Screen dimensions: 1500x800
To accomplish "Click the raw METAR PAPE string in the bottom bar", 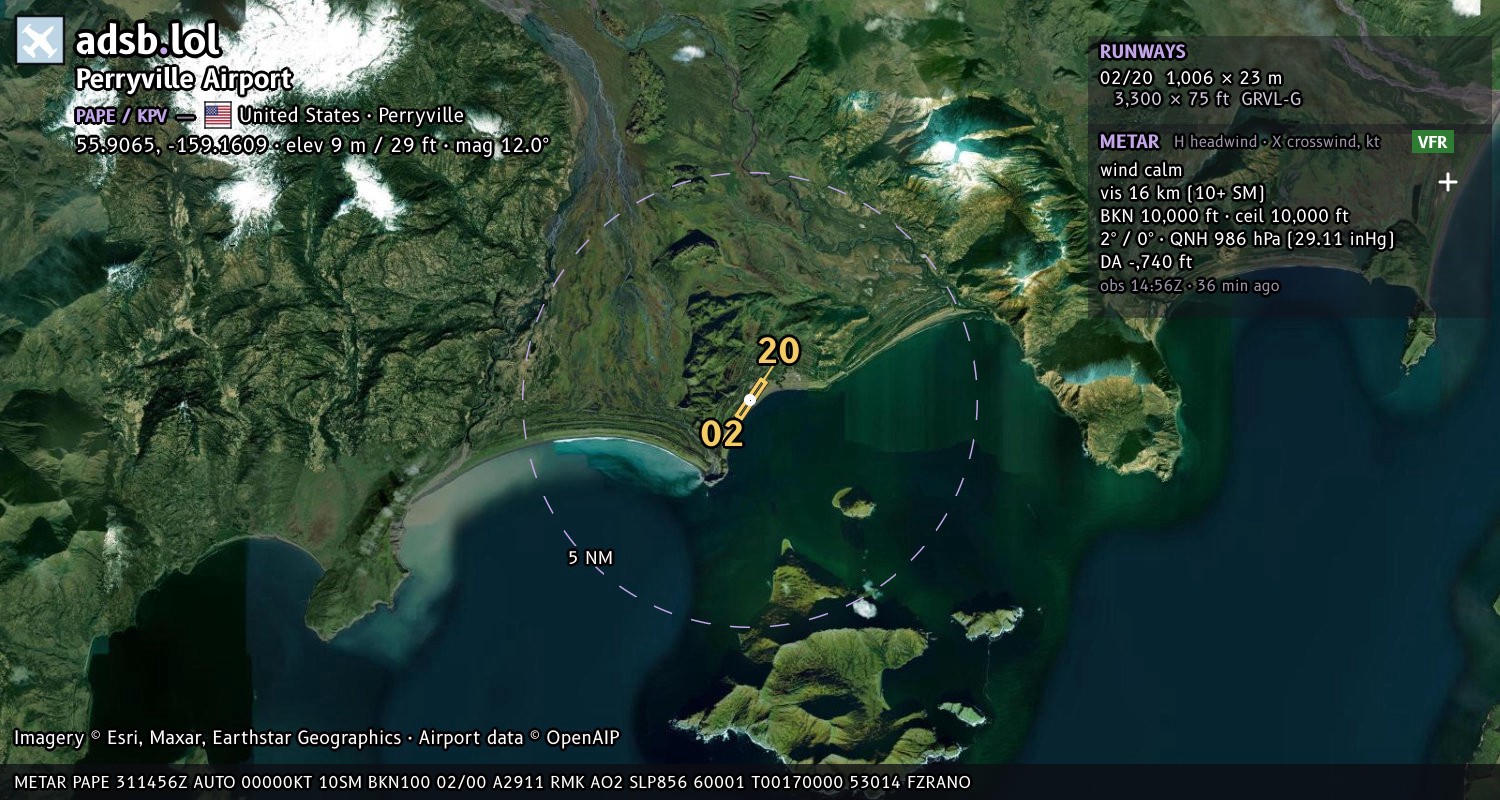I will 492,782.
